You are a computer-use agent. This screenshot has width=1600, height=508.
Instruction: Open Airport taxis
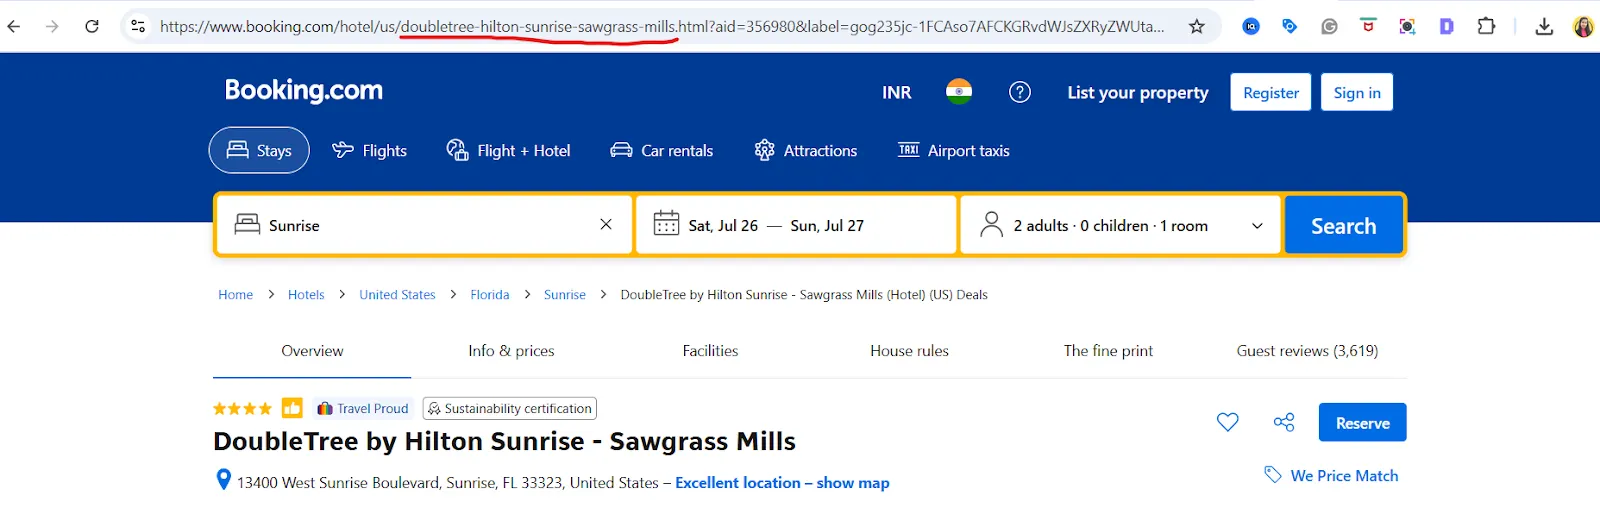(x=953, y=150)
